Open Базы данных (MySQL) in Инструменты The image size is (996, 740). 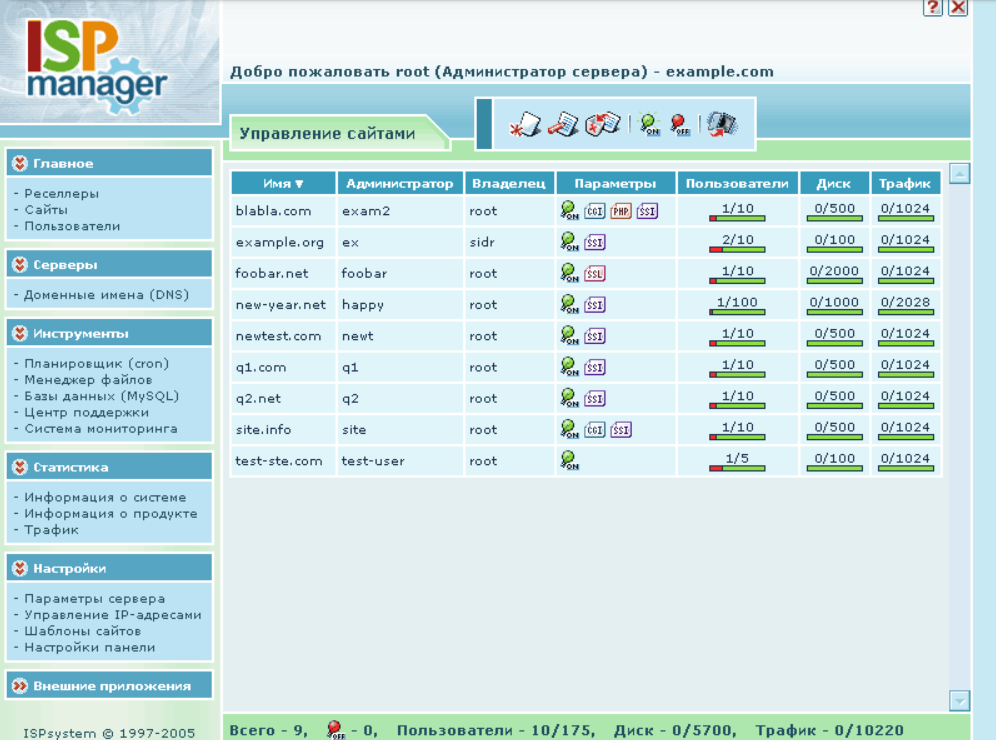pyautogui.click(x=102, y=396)
